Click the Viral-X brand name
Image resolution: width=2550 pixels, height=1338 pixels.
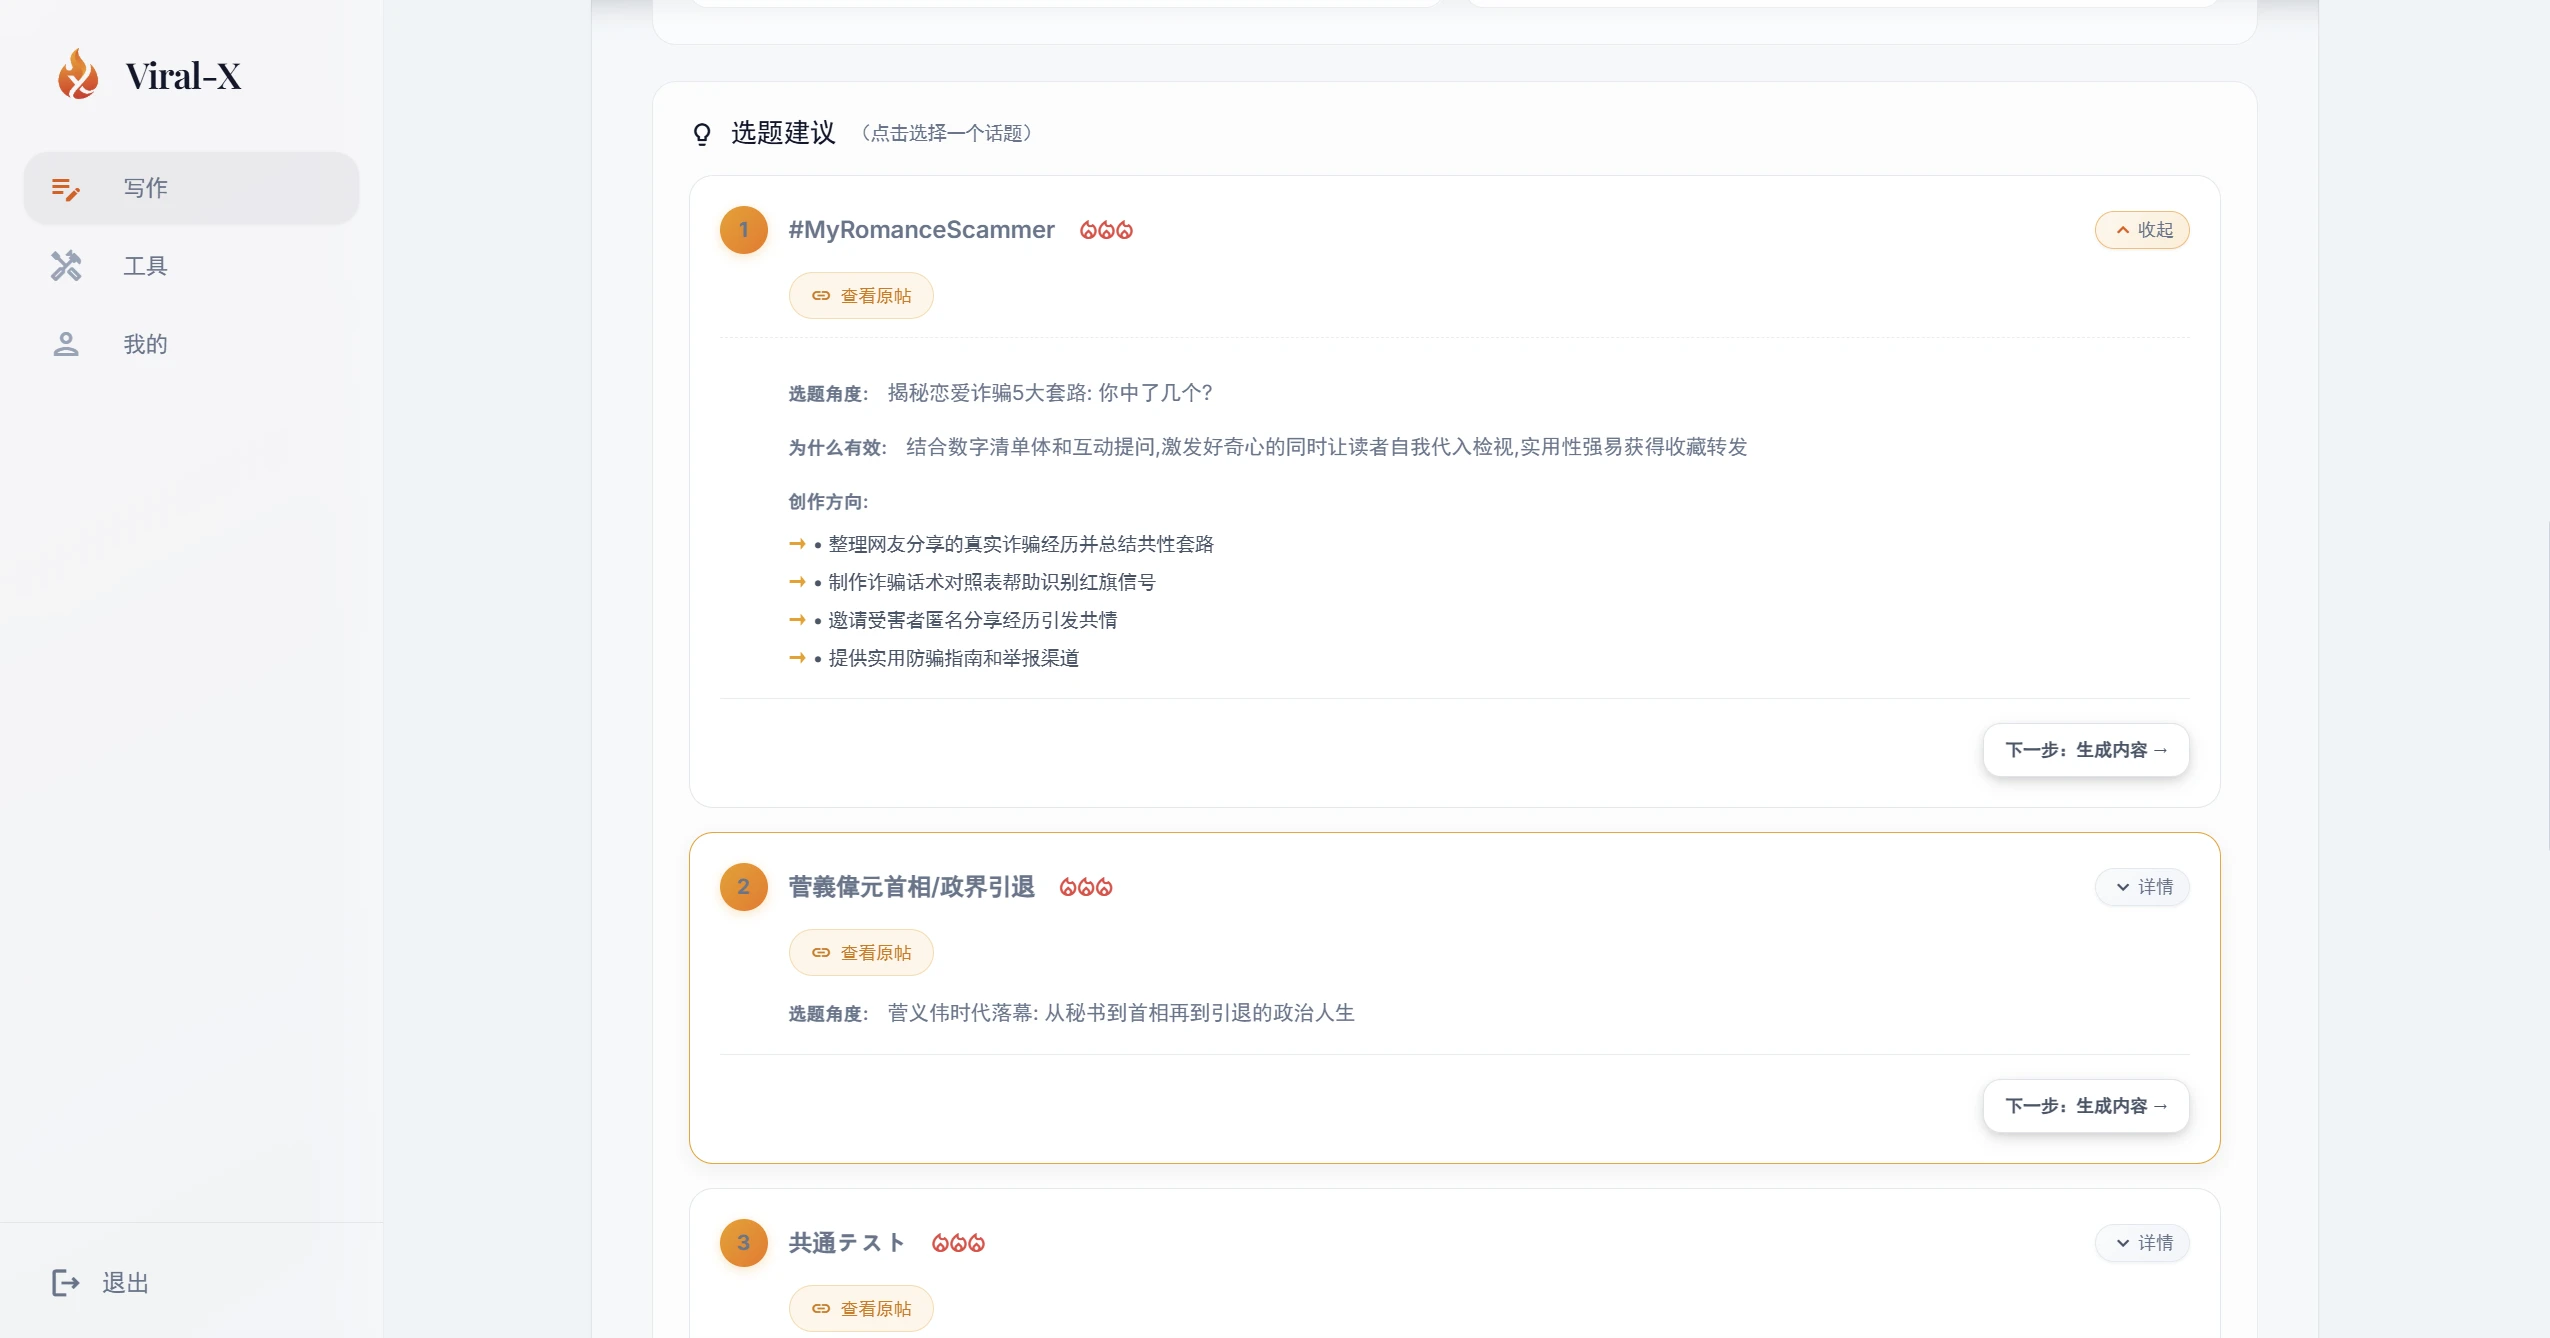(183, 76)
